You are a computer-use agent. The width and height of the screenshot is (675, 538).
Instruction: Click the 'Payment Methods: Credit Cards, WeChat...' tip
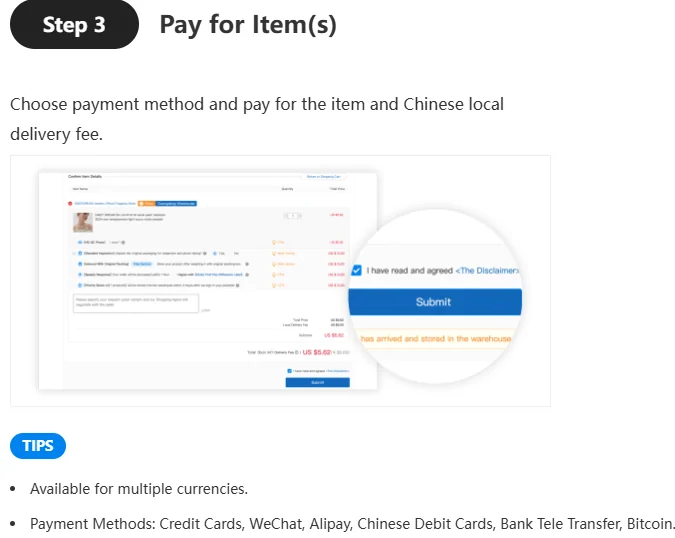(x=352, y=524)
